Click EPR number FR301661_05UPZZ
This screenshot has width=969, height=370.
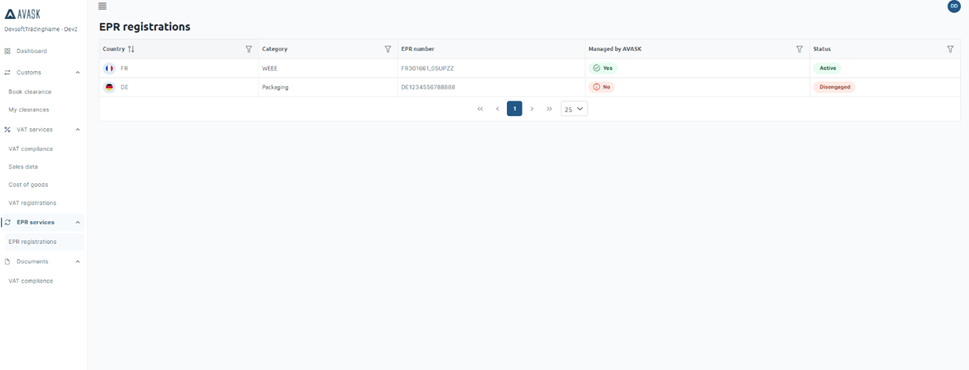point(427,68)
